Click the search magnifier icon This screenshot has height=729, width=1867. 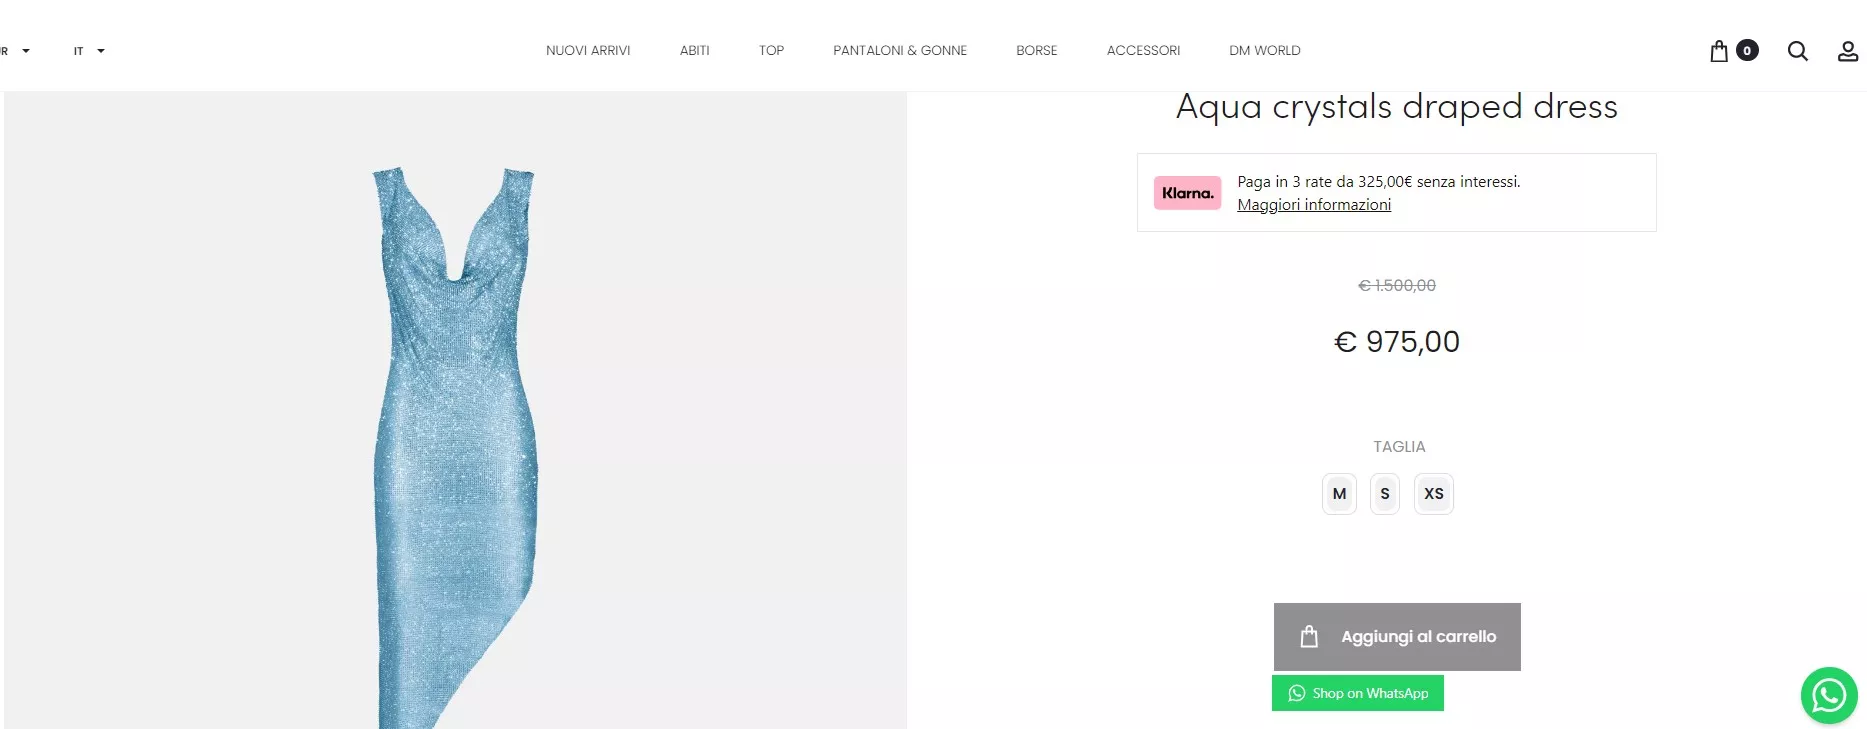[1797, 51]
